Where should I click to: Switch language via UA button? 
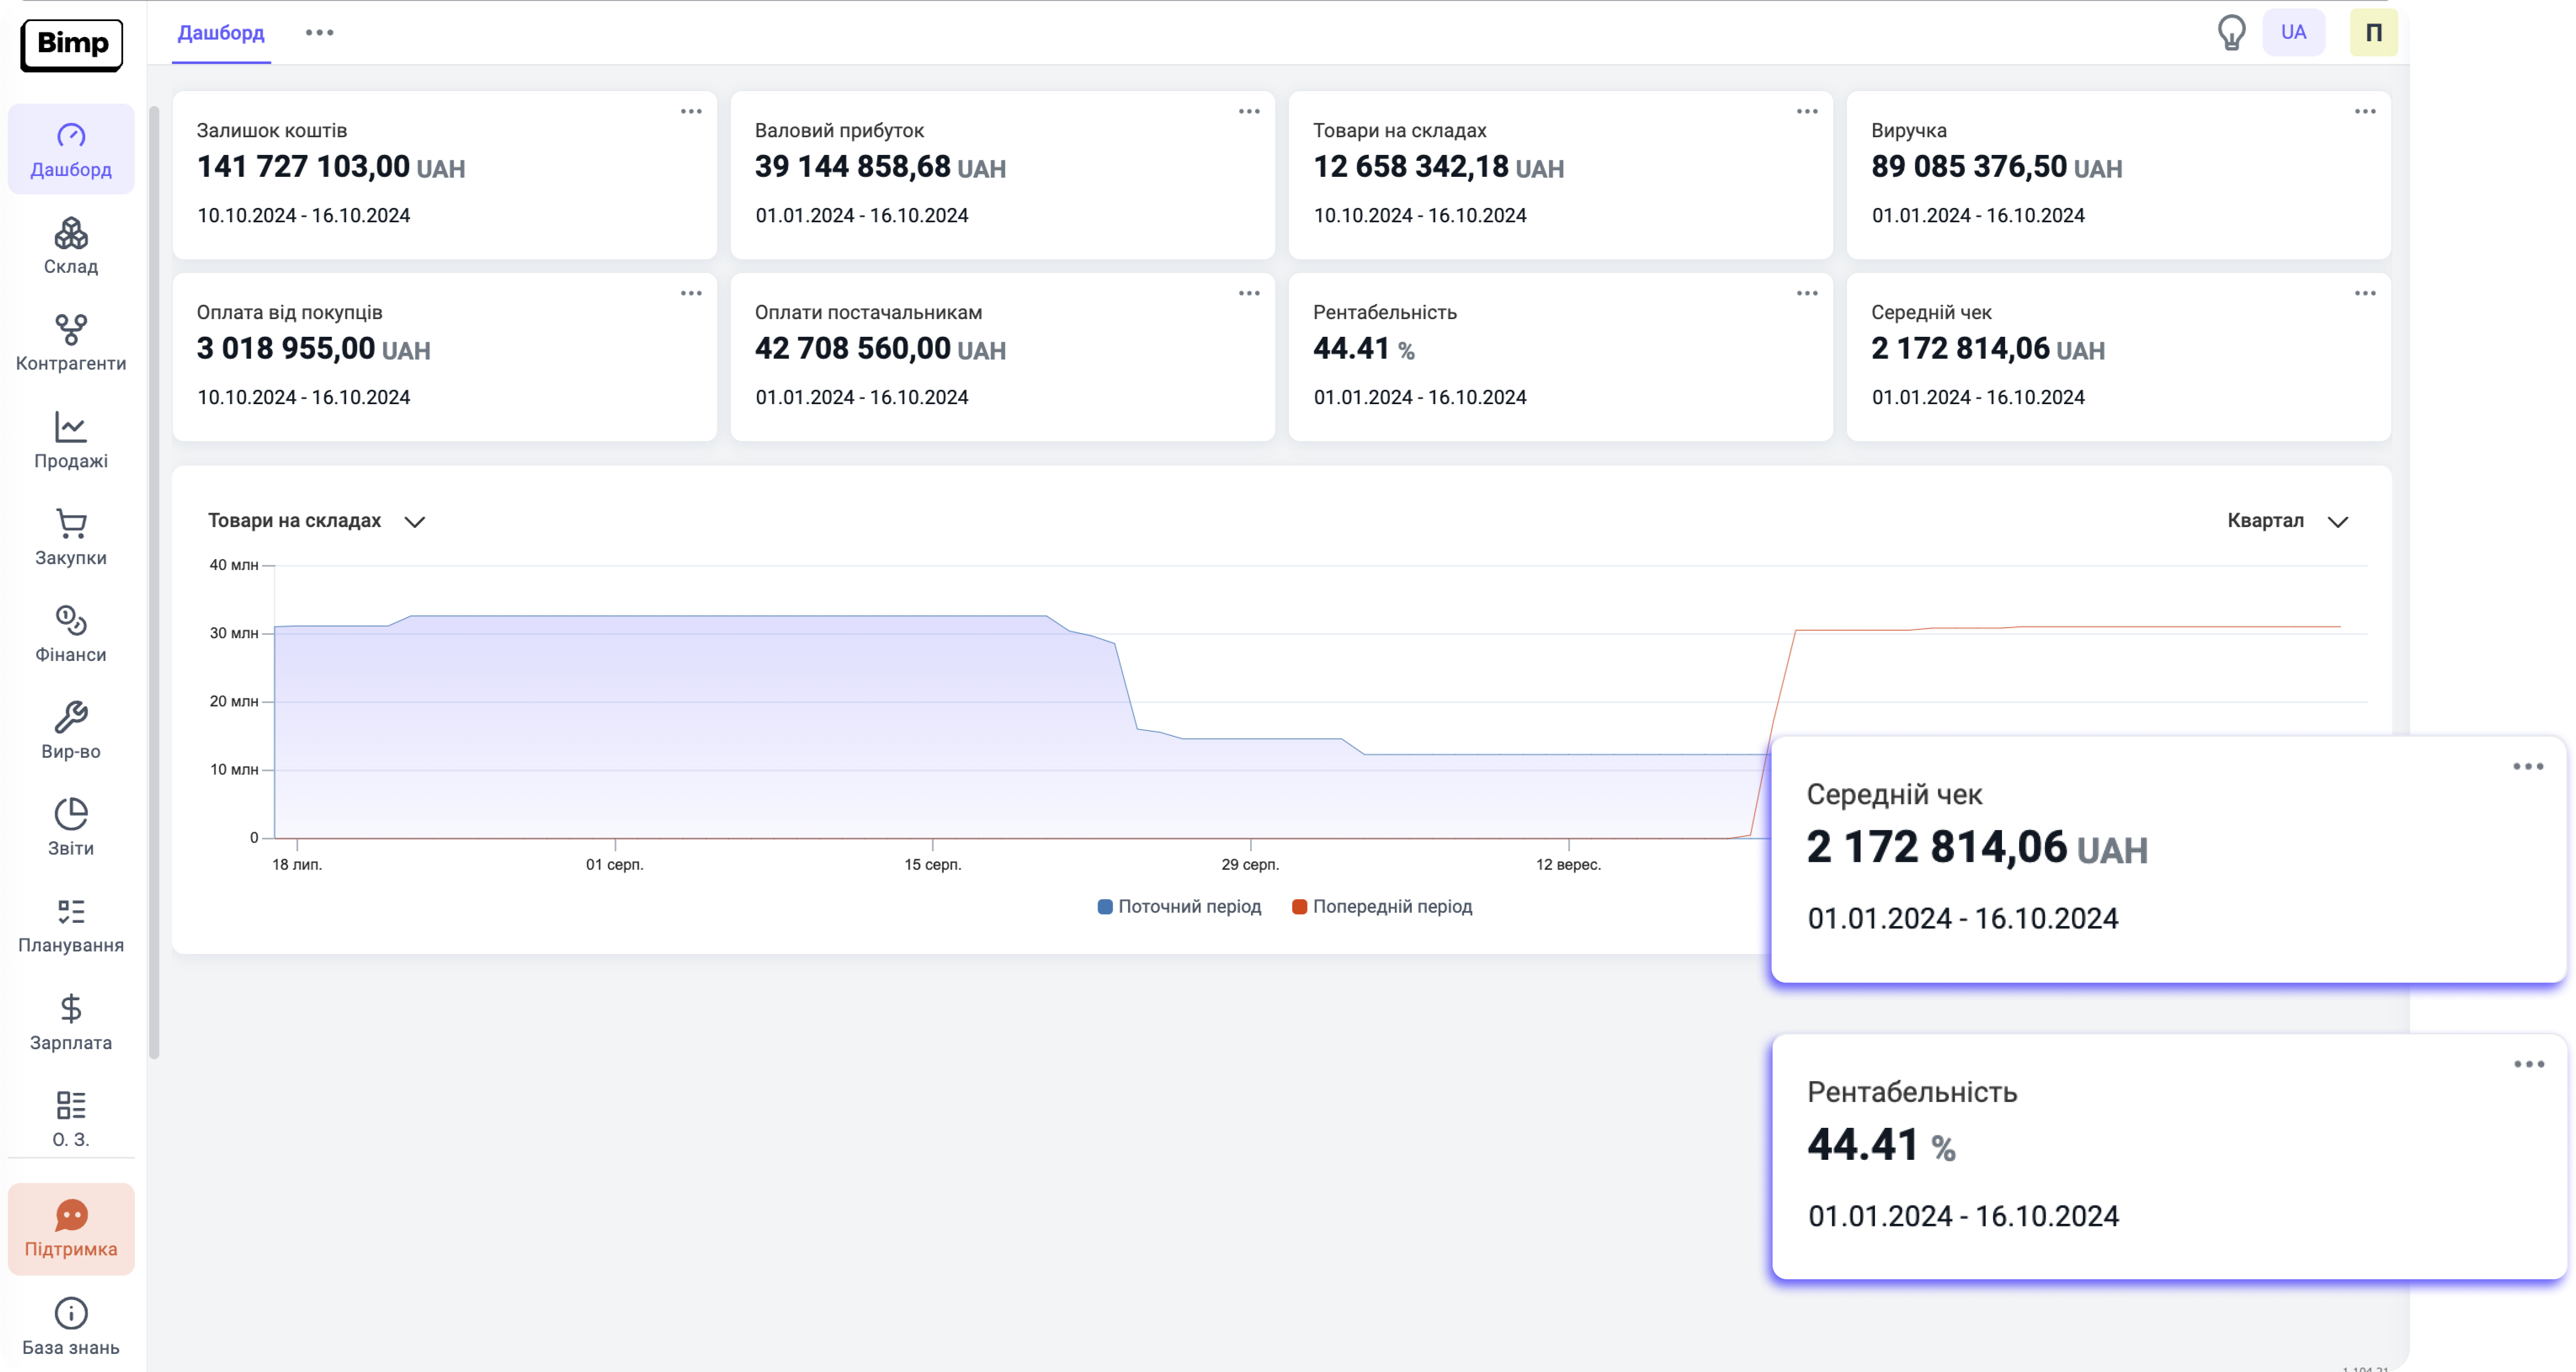point(2293,32)
